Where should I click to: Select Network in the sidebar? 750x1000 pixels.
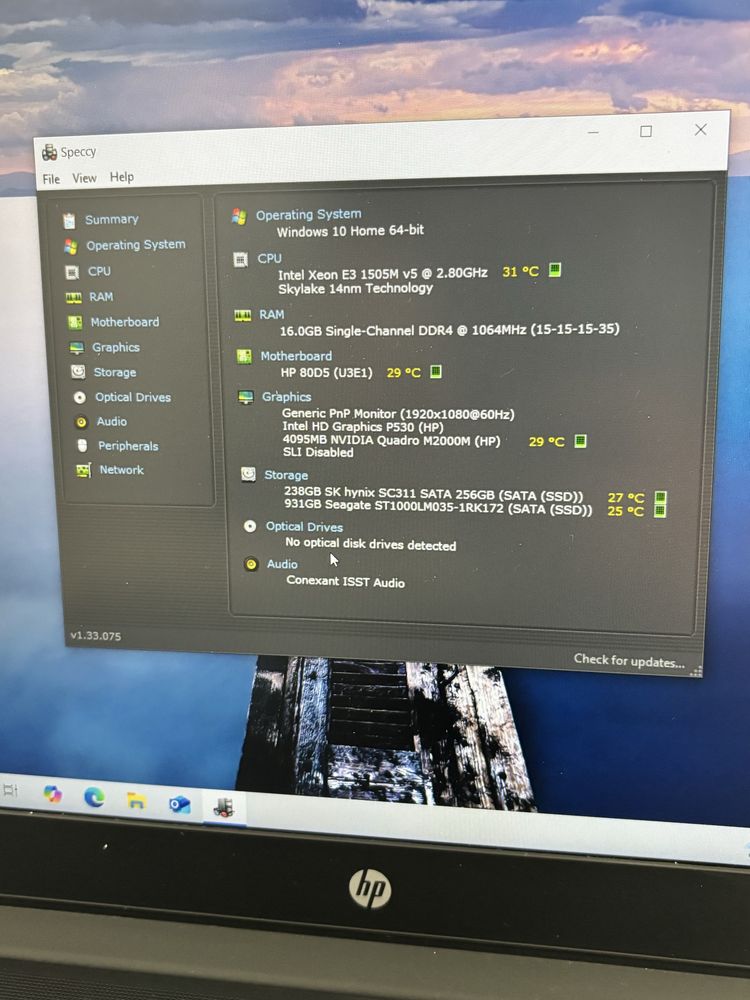click(x=121, y=470)
